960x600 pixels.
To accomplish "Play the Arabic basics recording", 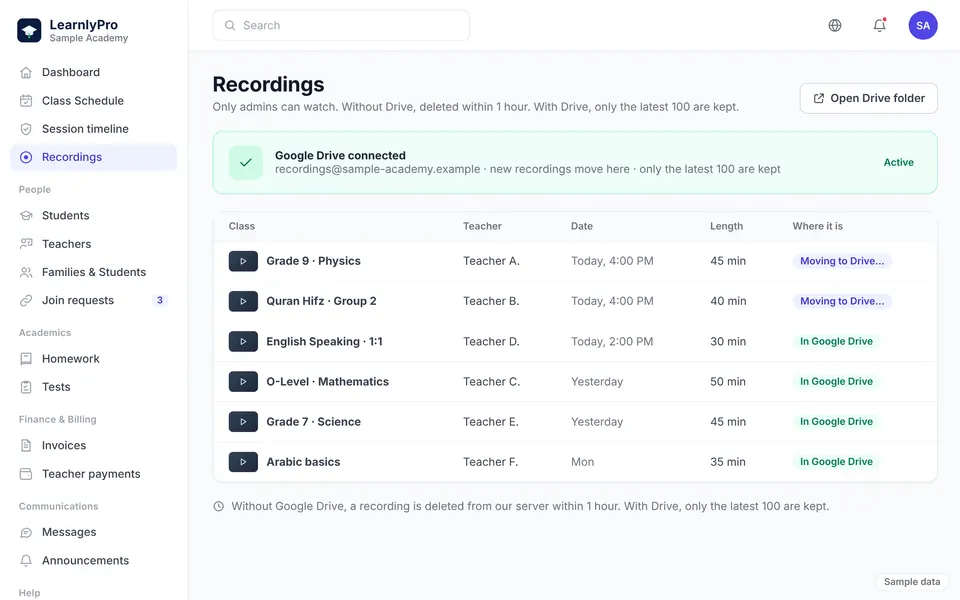I will point(243,462).
